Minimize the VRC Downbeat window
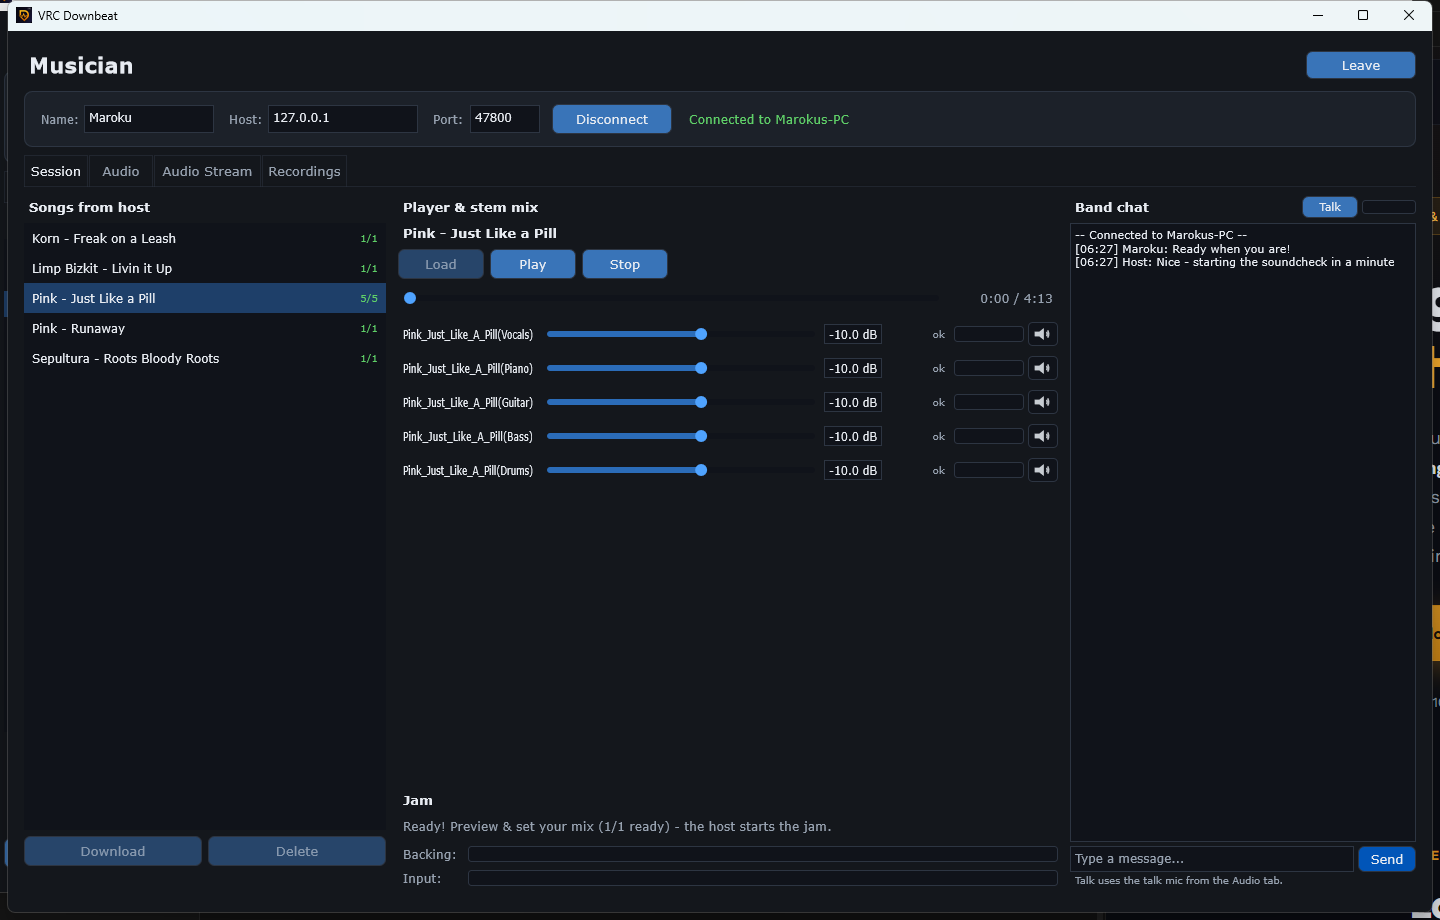Viewport: 1440px width, 920px height. pos(1318,15)
